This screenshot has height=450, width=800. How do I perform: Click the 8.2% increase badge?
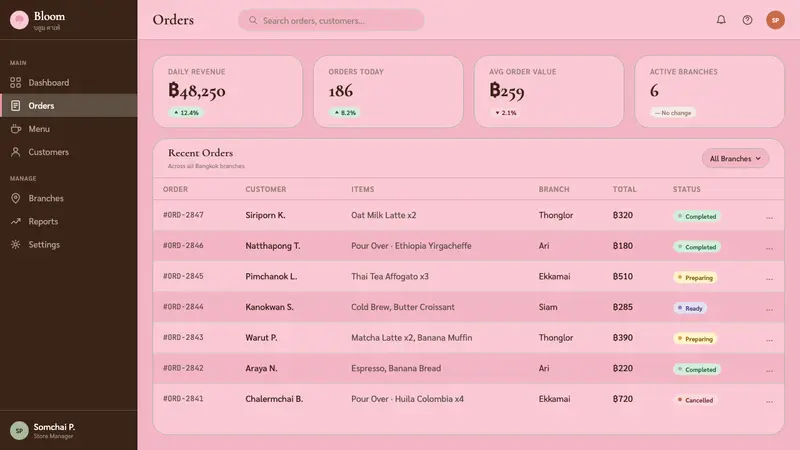pyautogui.click(x=345, y=113)
